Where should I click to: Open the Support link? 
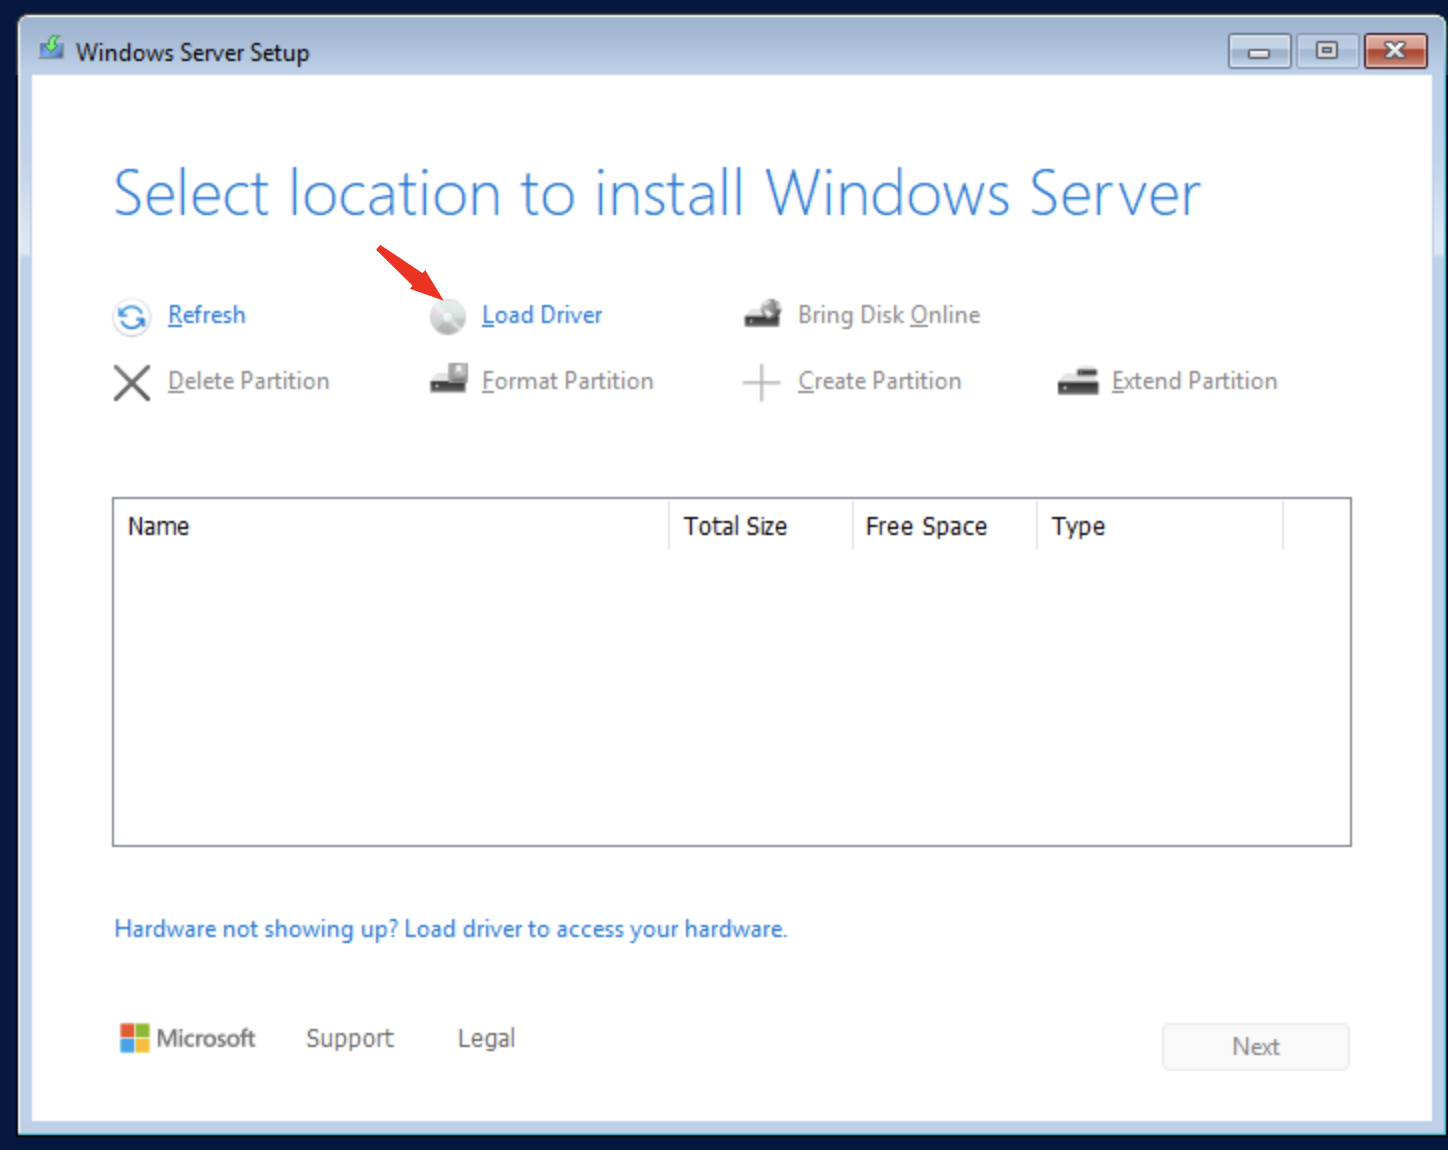click(x=350, y=1038)
